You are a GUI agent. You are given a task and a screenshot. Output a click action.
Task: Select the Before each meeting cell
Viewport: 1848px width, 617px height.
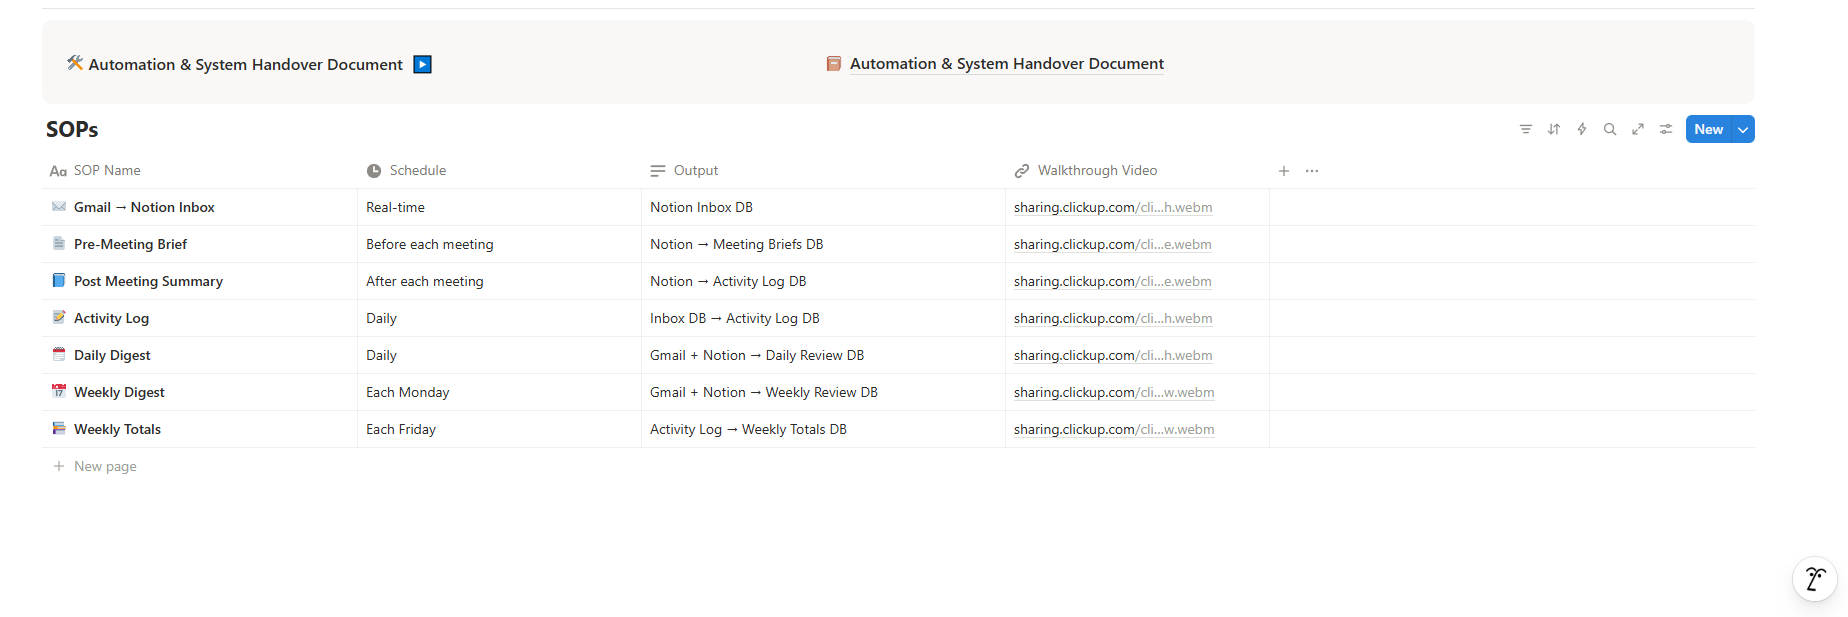point(499,244)
